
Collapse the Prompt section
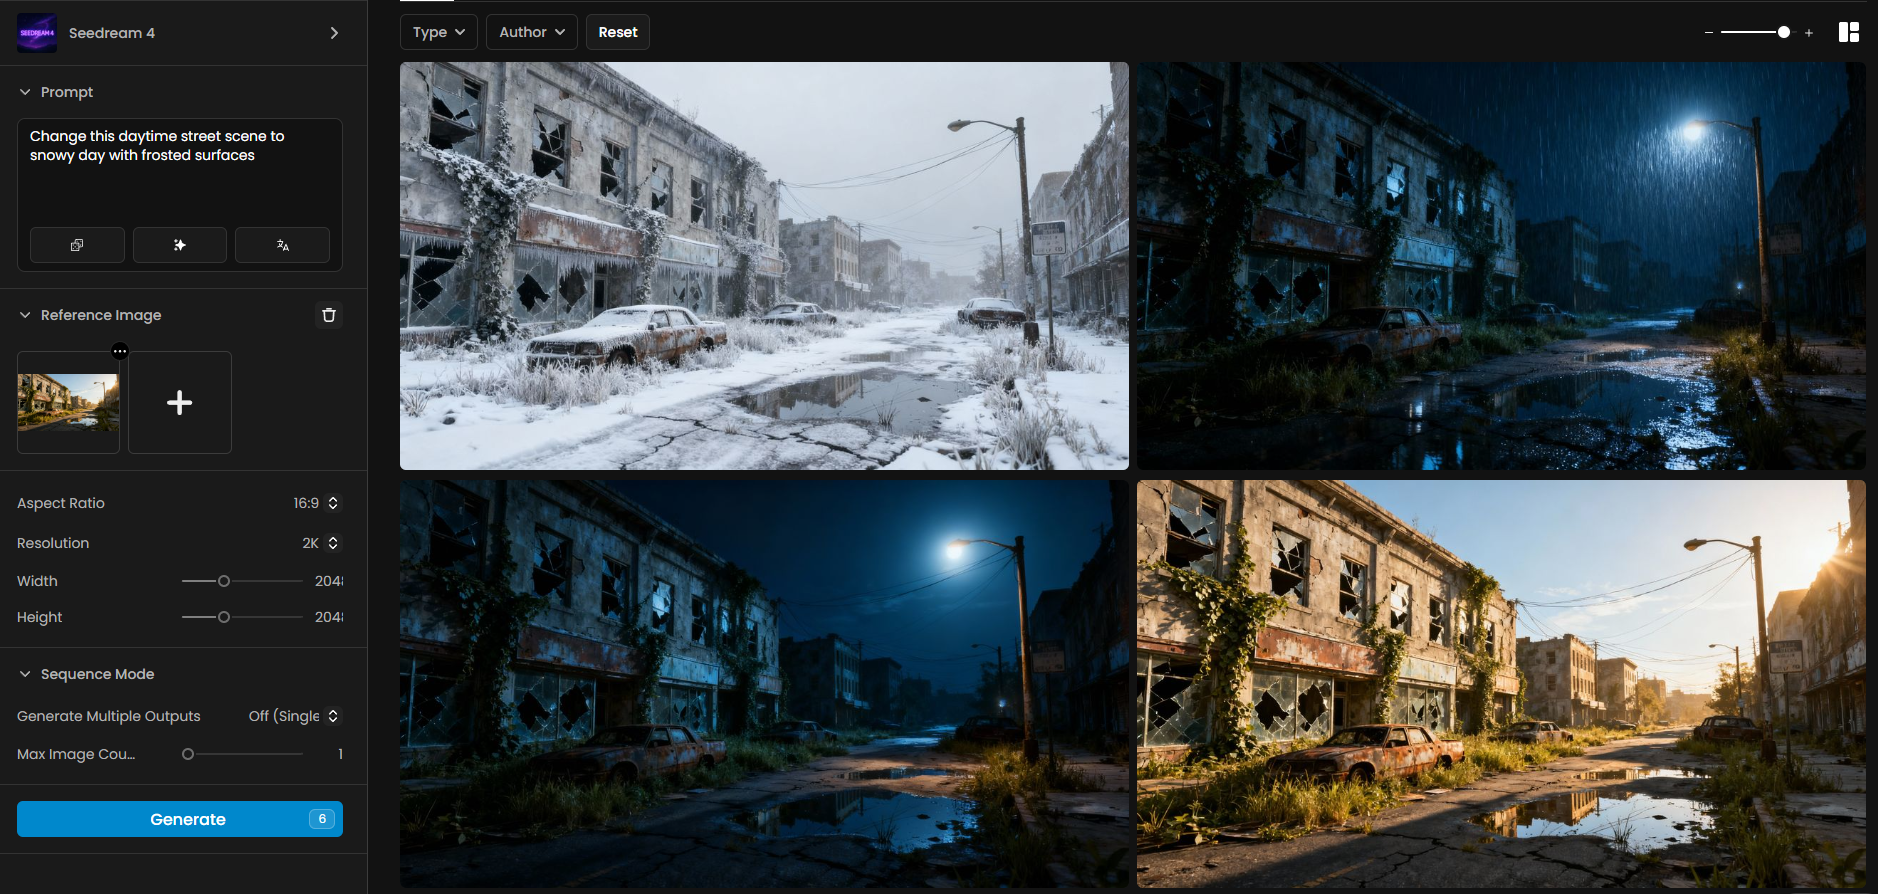point(25,92)
